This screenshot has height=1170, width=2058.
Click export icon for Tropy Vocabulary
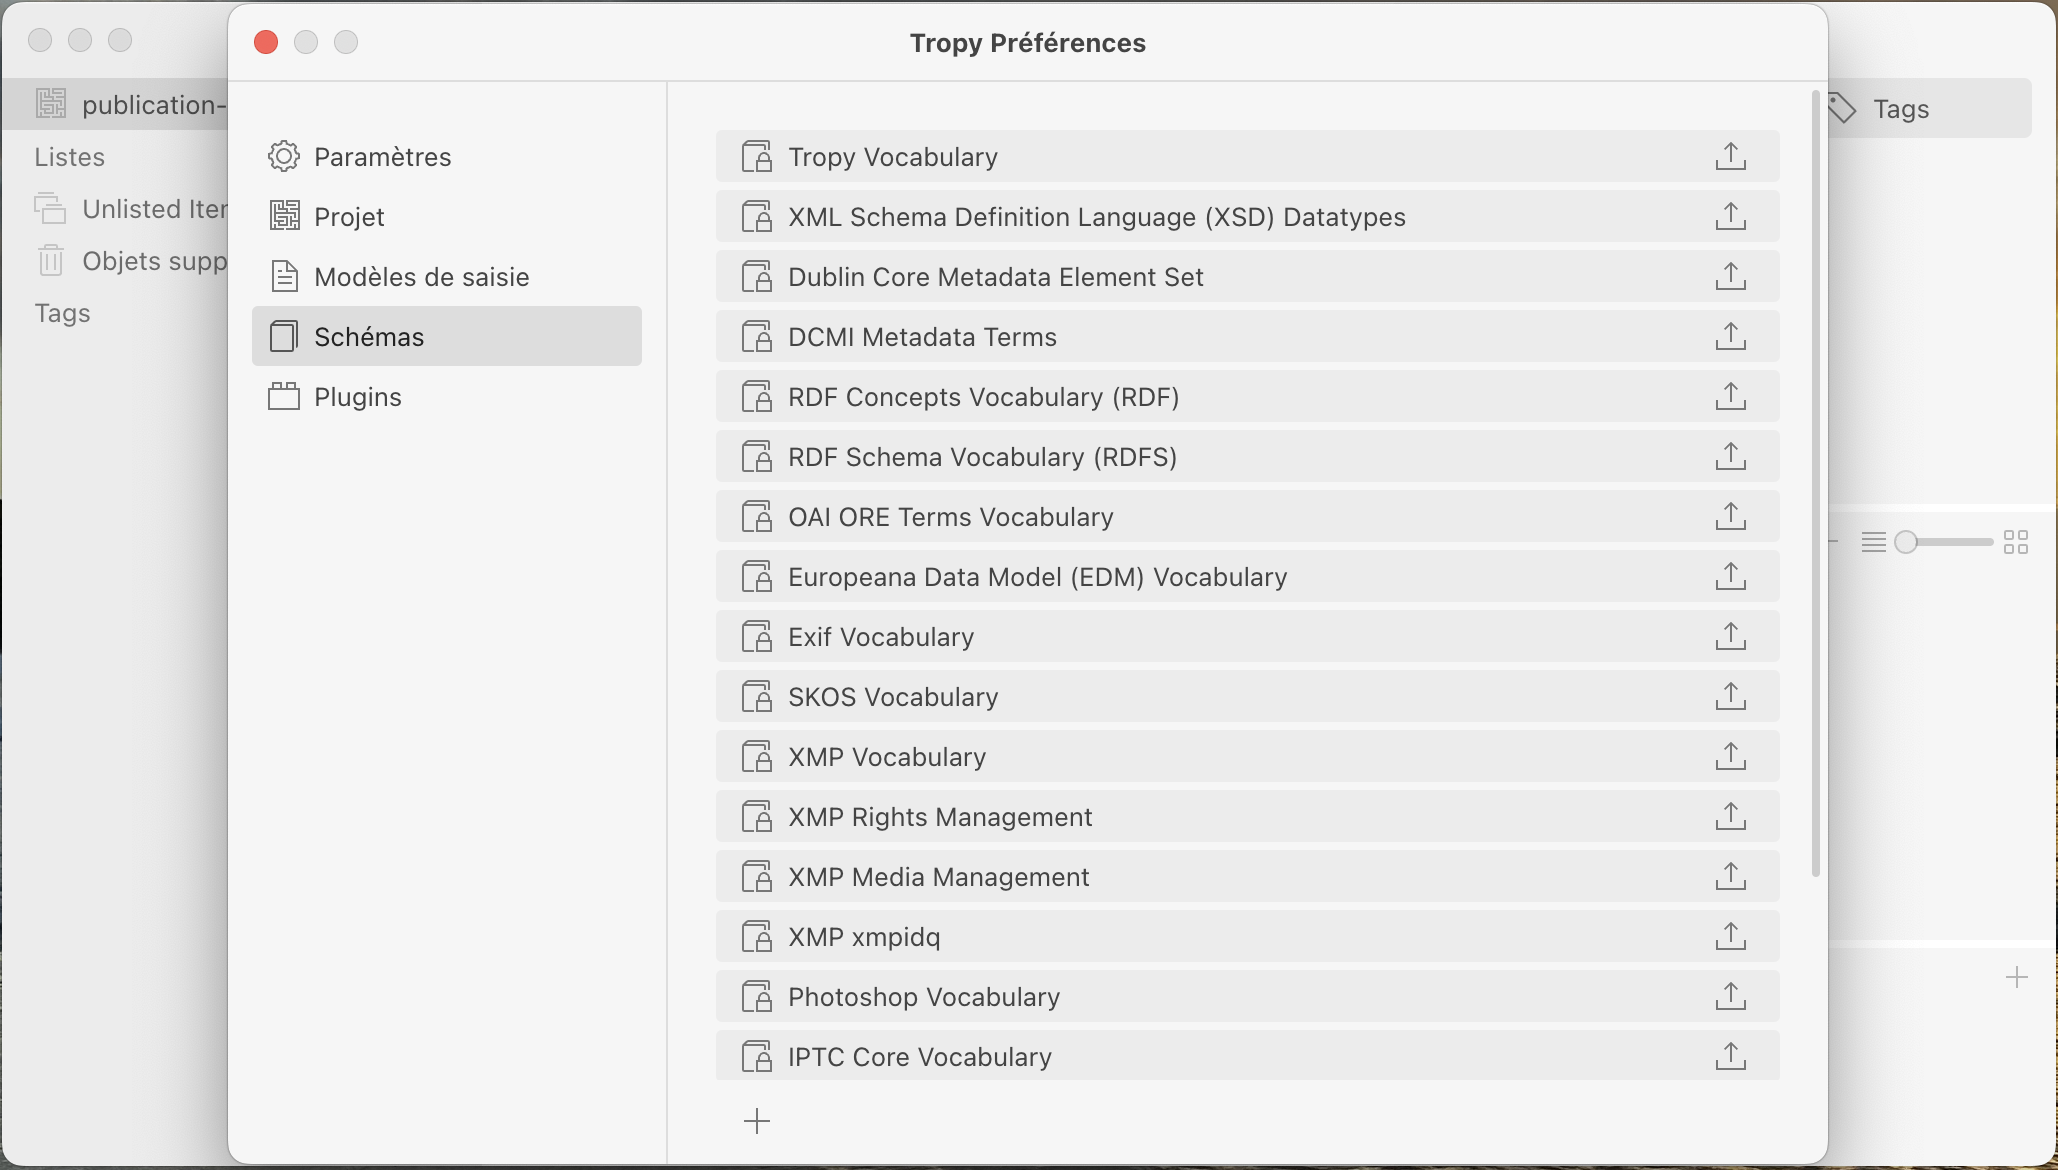click(1731, 157)
